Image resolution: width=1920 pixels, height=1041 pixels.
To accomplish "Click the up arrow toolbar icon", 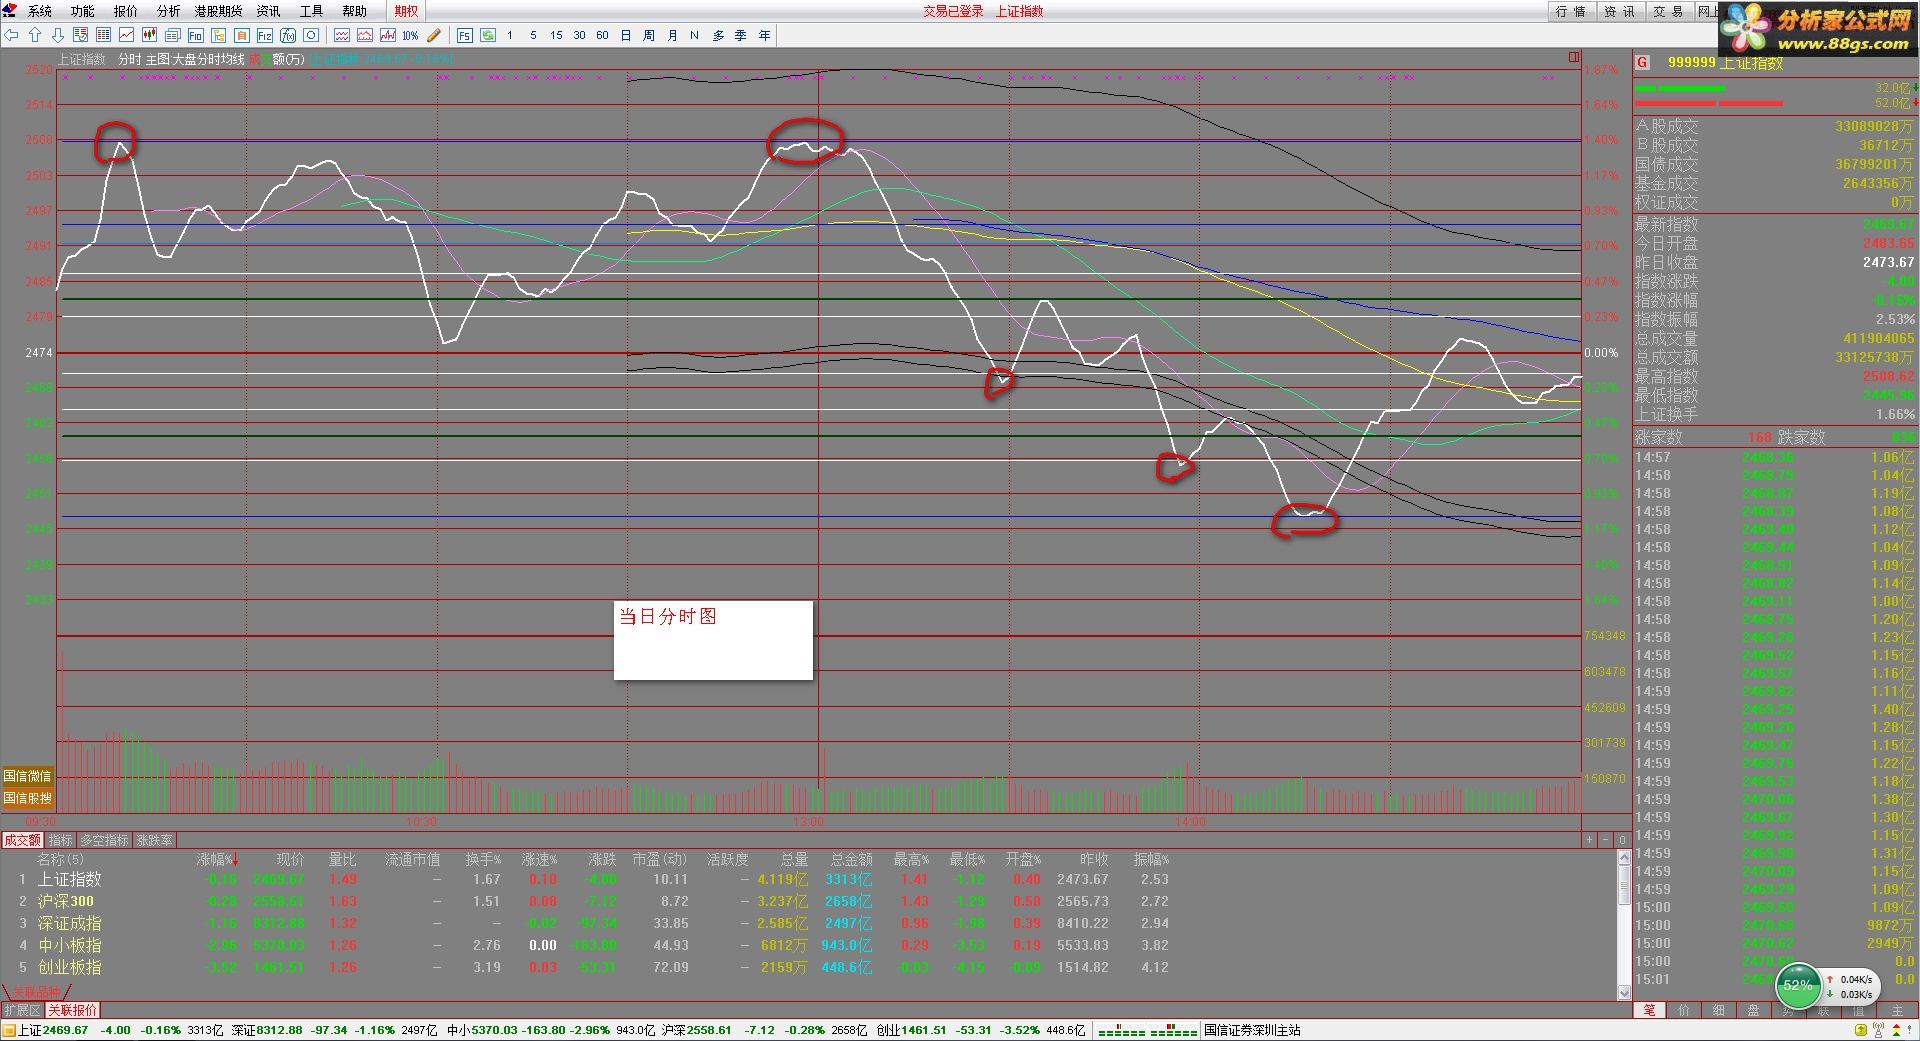I will tap(35, 35).
